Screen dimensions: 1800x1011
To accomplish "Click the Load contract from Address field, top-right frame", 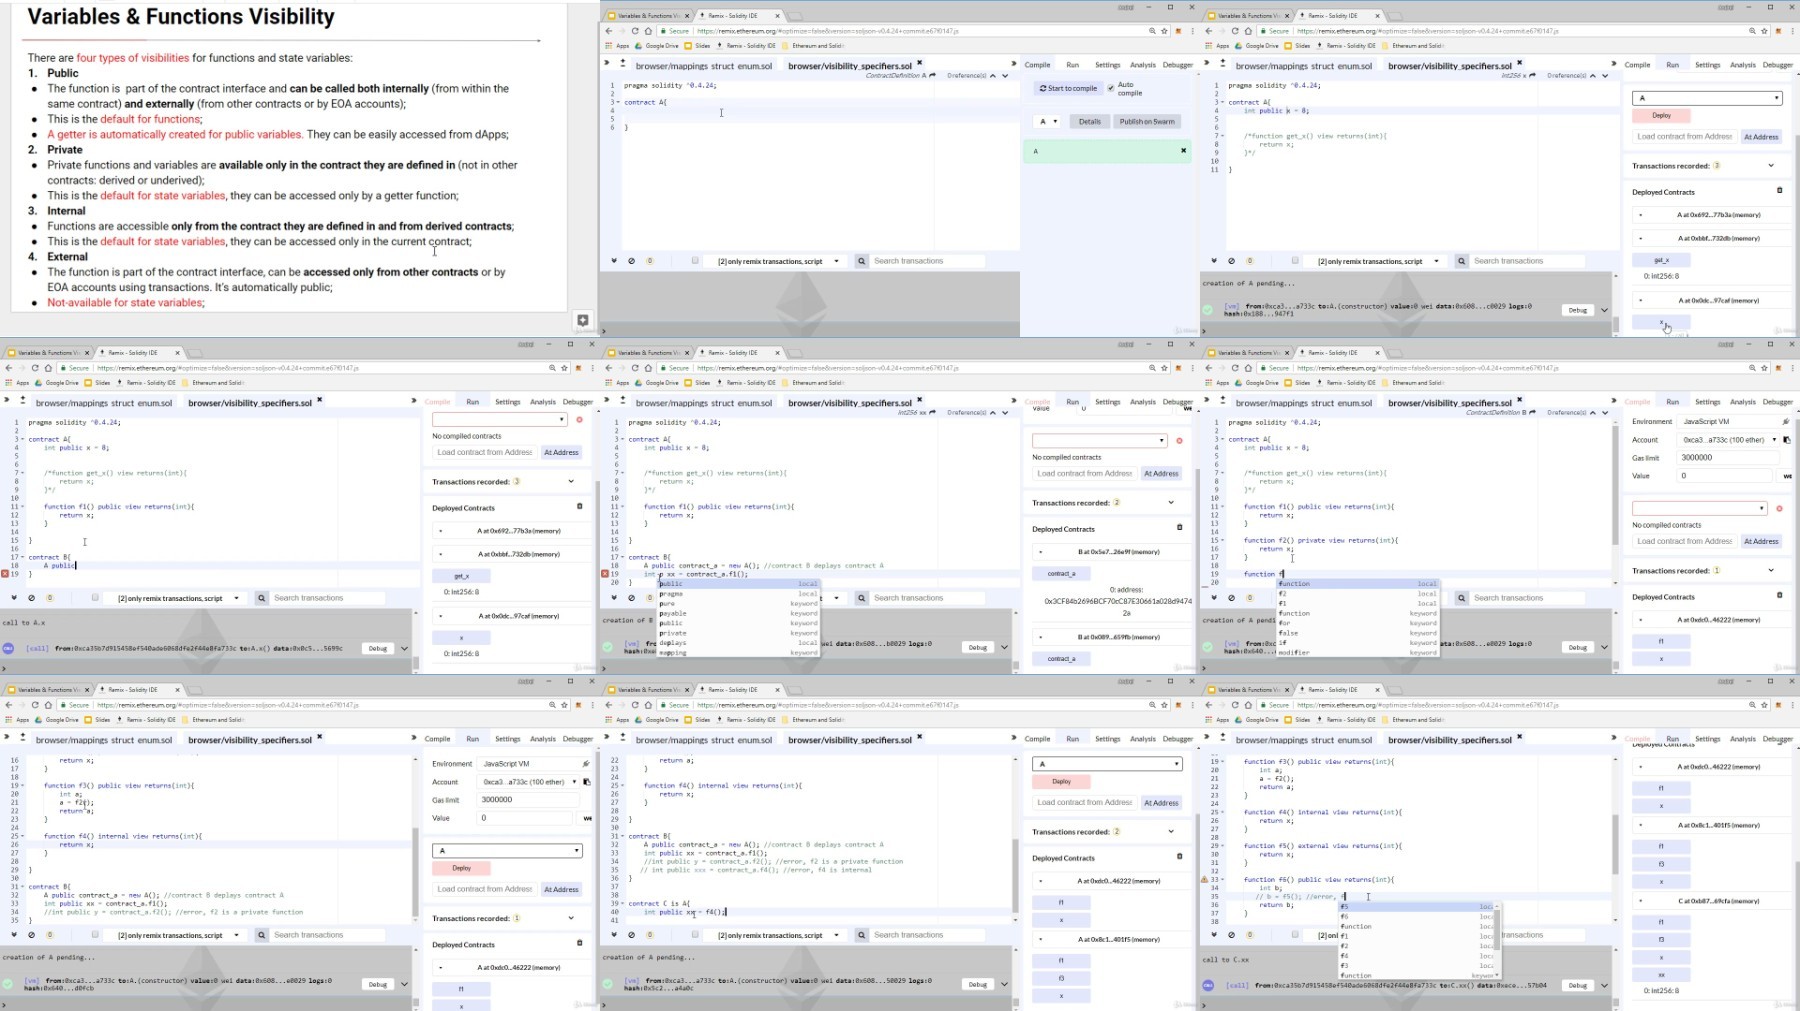I will click(x=1684, y=137).
